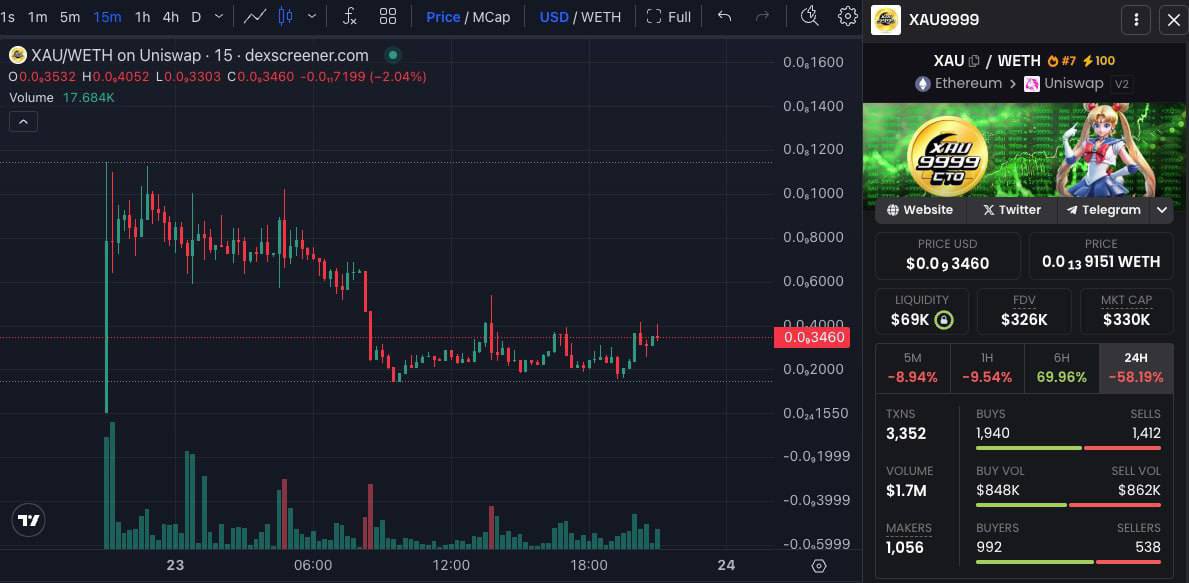Open chart settings gear icon
Screen dimensions: 1189x583
(847, 17)
